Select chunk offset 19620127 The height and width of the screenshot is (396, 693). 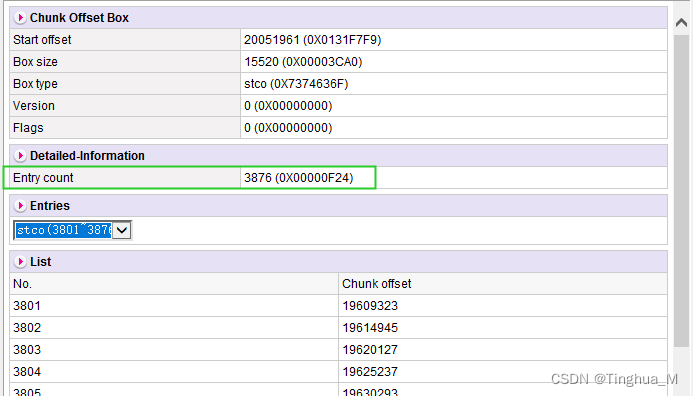pyautogui.click(x=370, y=350)
